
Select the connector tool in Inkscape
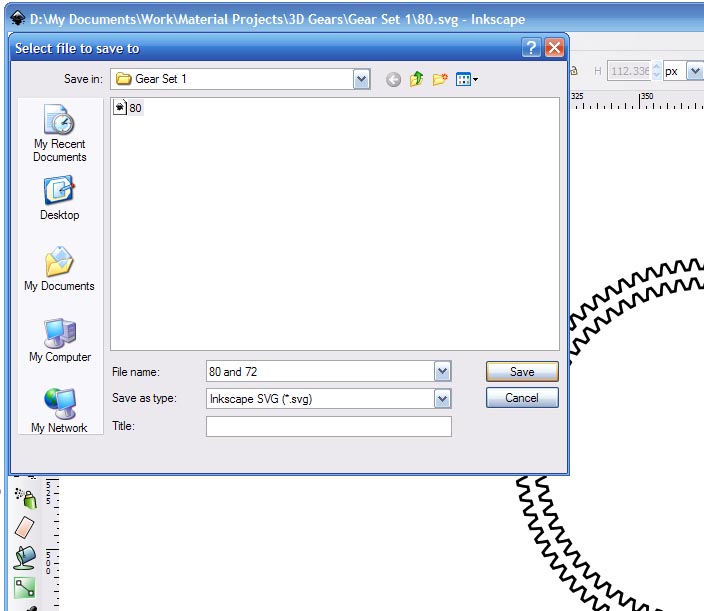pos(25,588)
